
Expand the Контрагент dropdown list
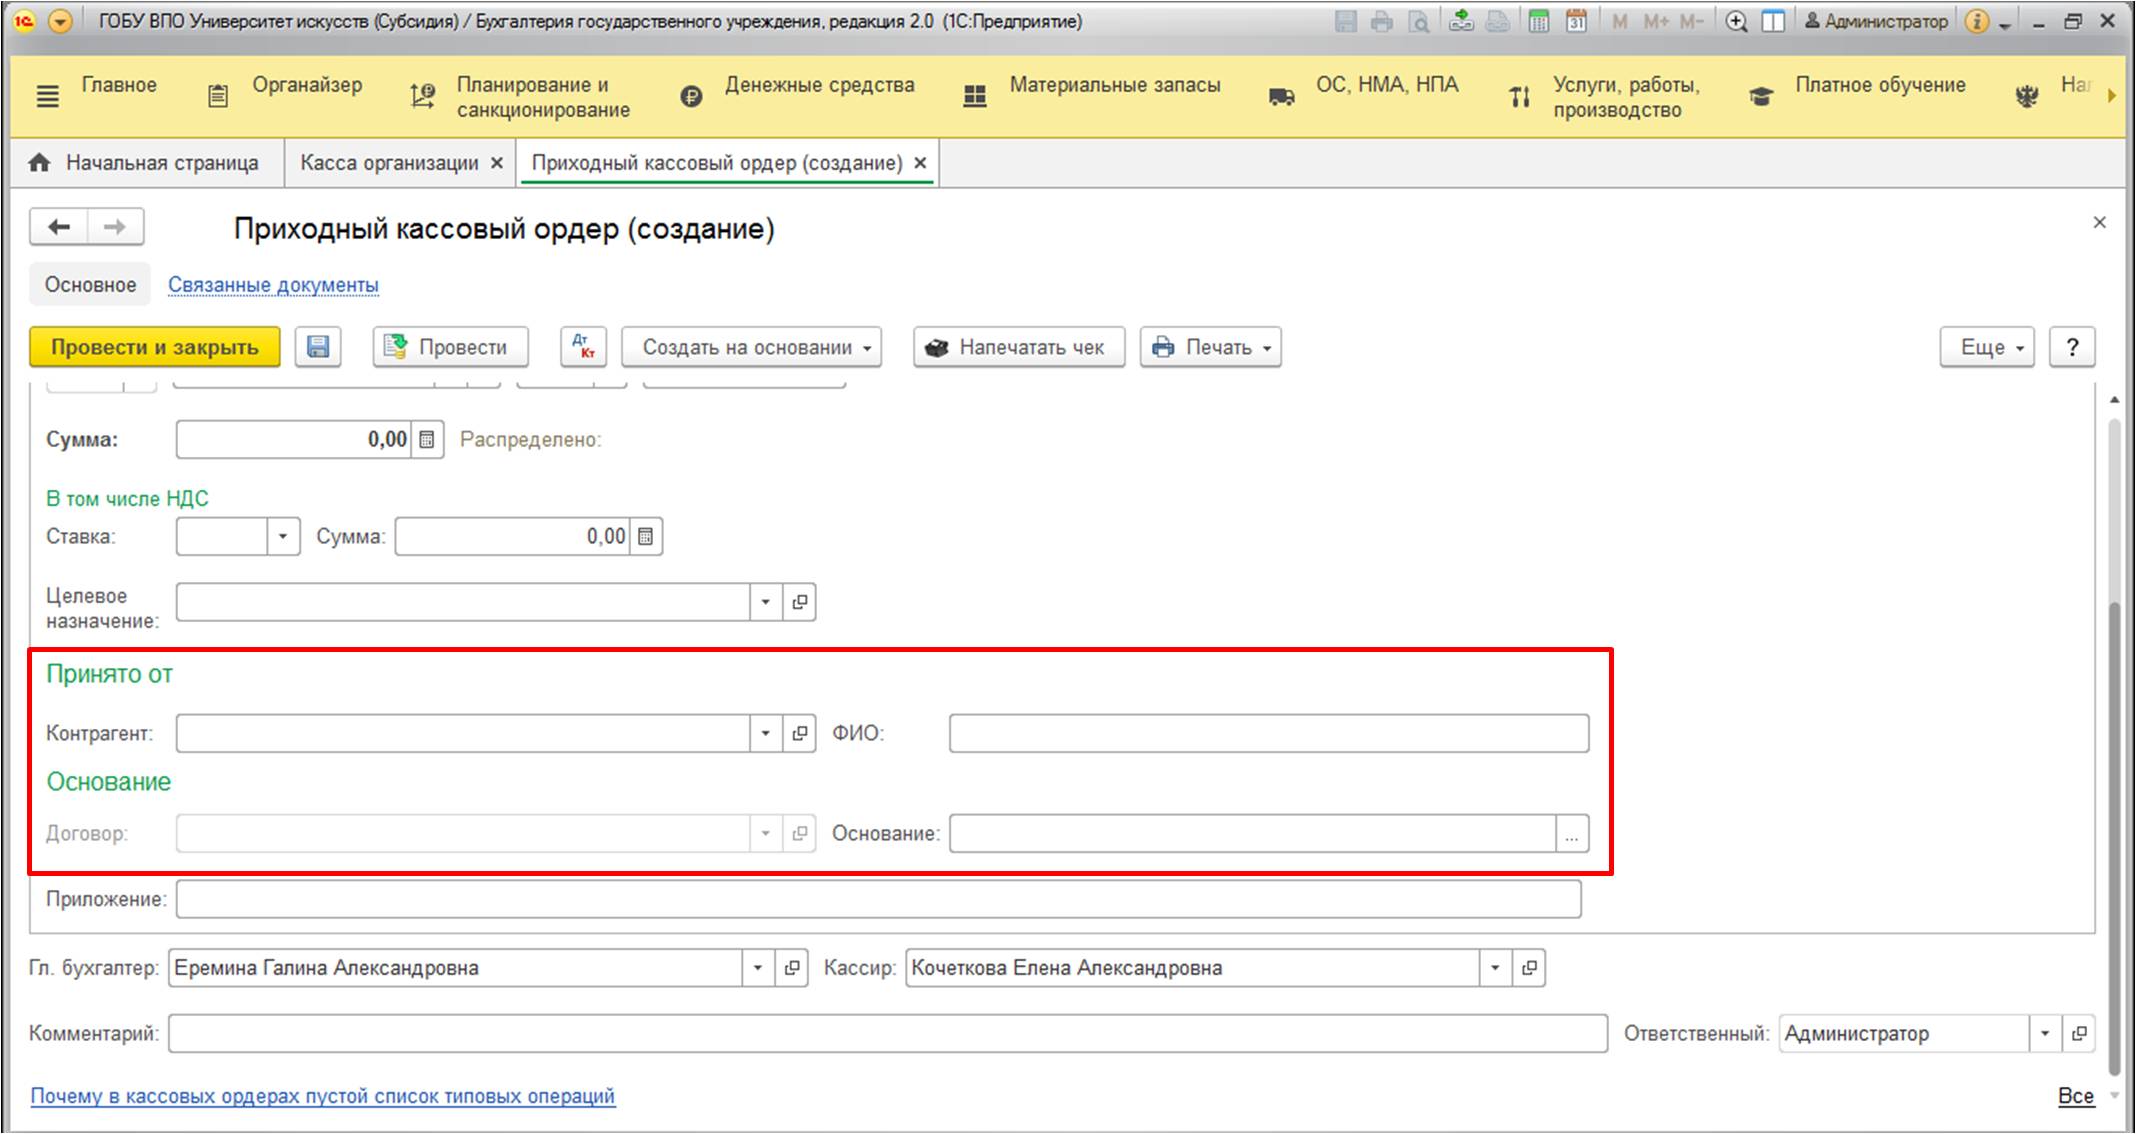pos(765,733)
